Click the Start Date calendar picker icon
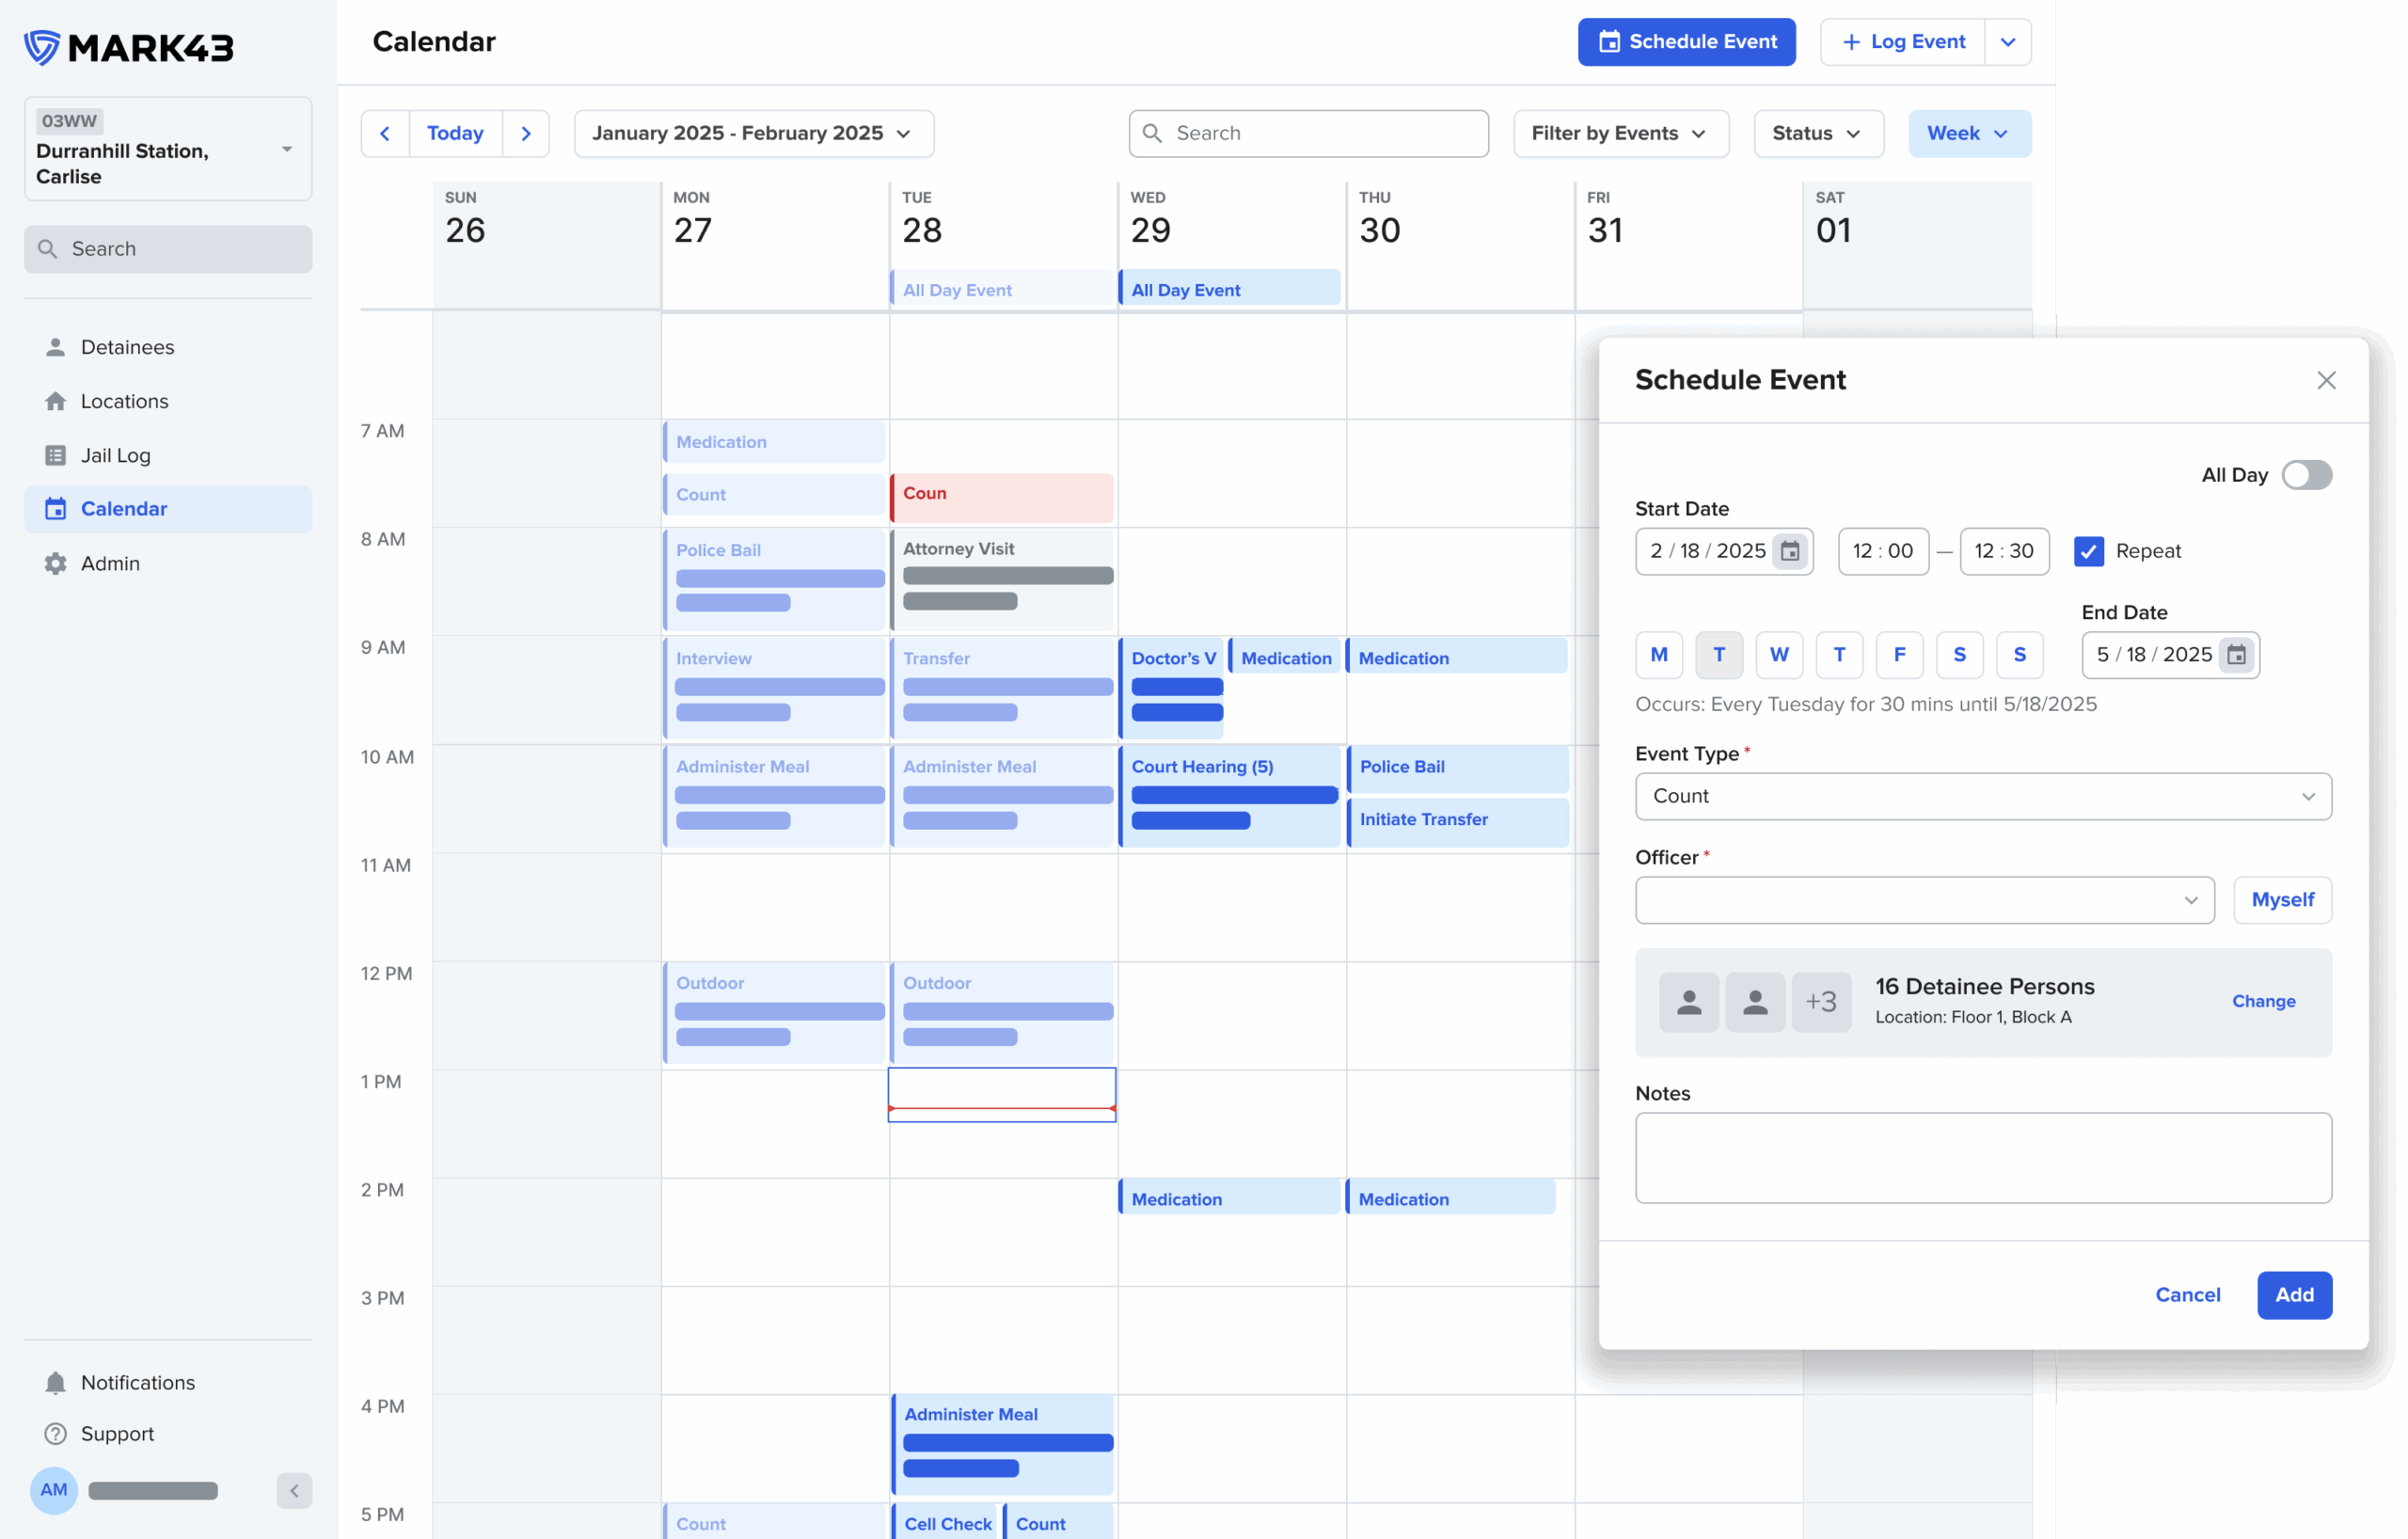The width and height of the screenshot is (2408, 1539). (x=1790, y=551)
